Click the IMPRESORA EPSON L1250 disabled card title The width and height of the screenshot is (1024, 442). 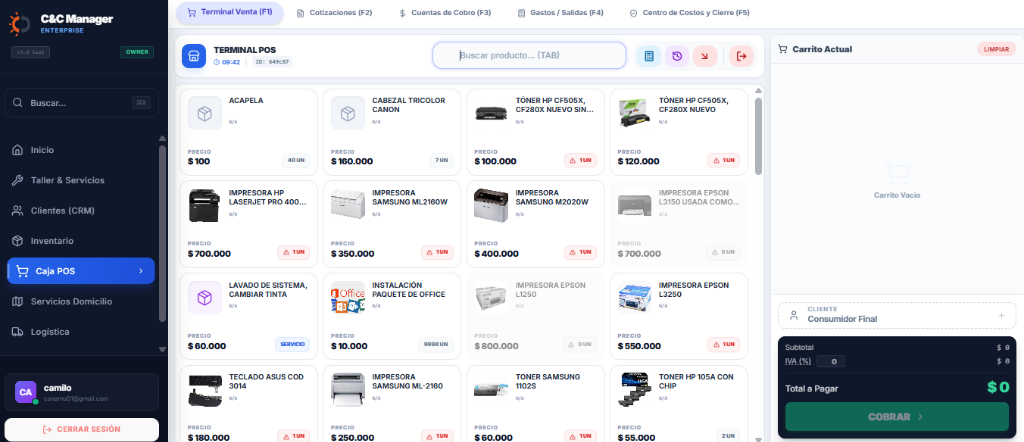[x=550, y=289]
